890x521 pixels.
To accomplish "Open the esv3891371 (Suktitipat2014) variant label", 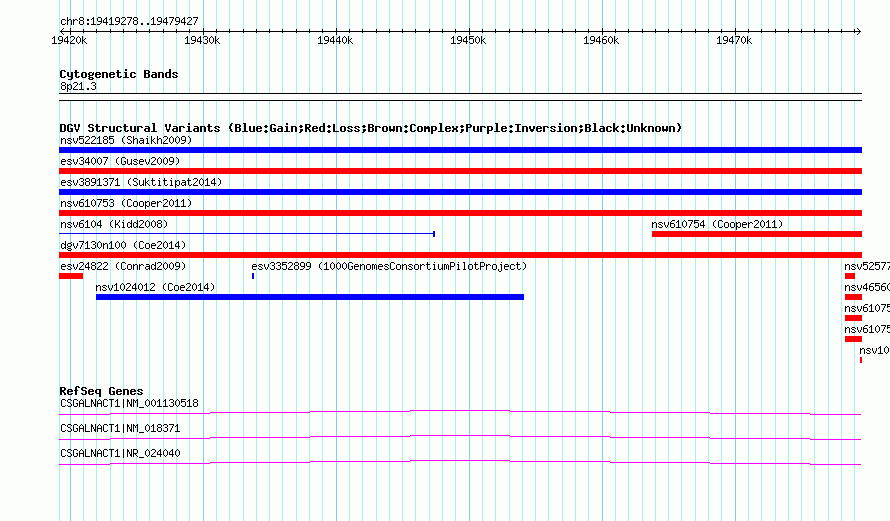I will tap(141, 182).
